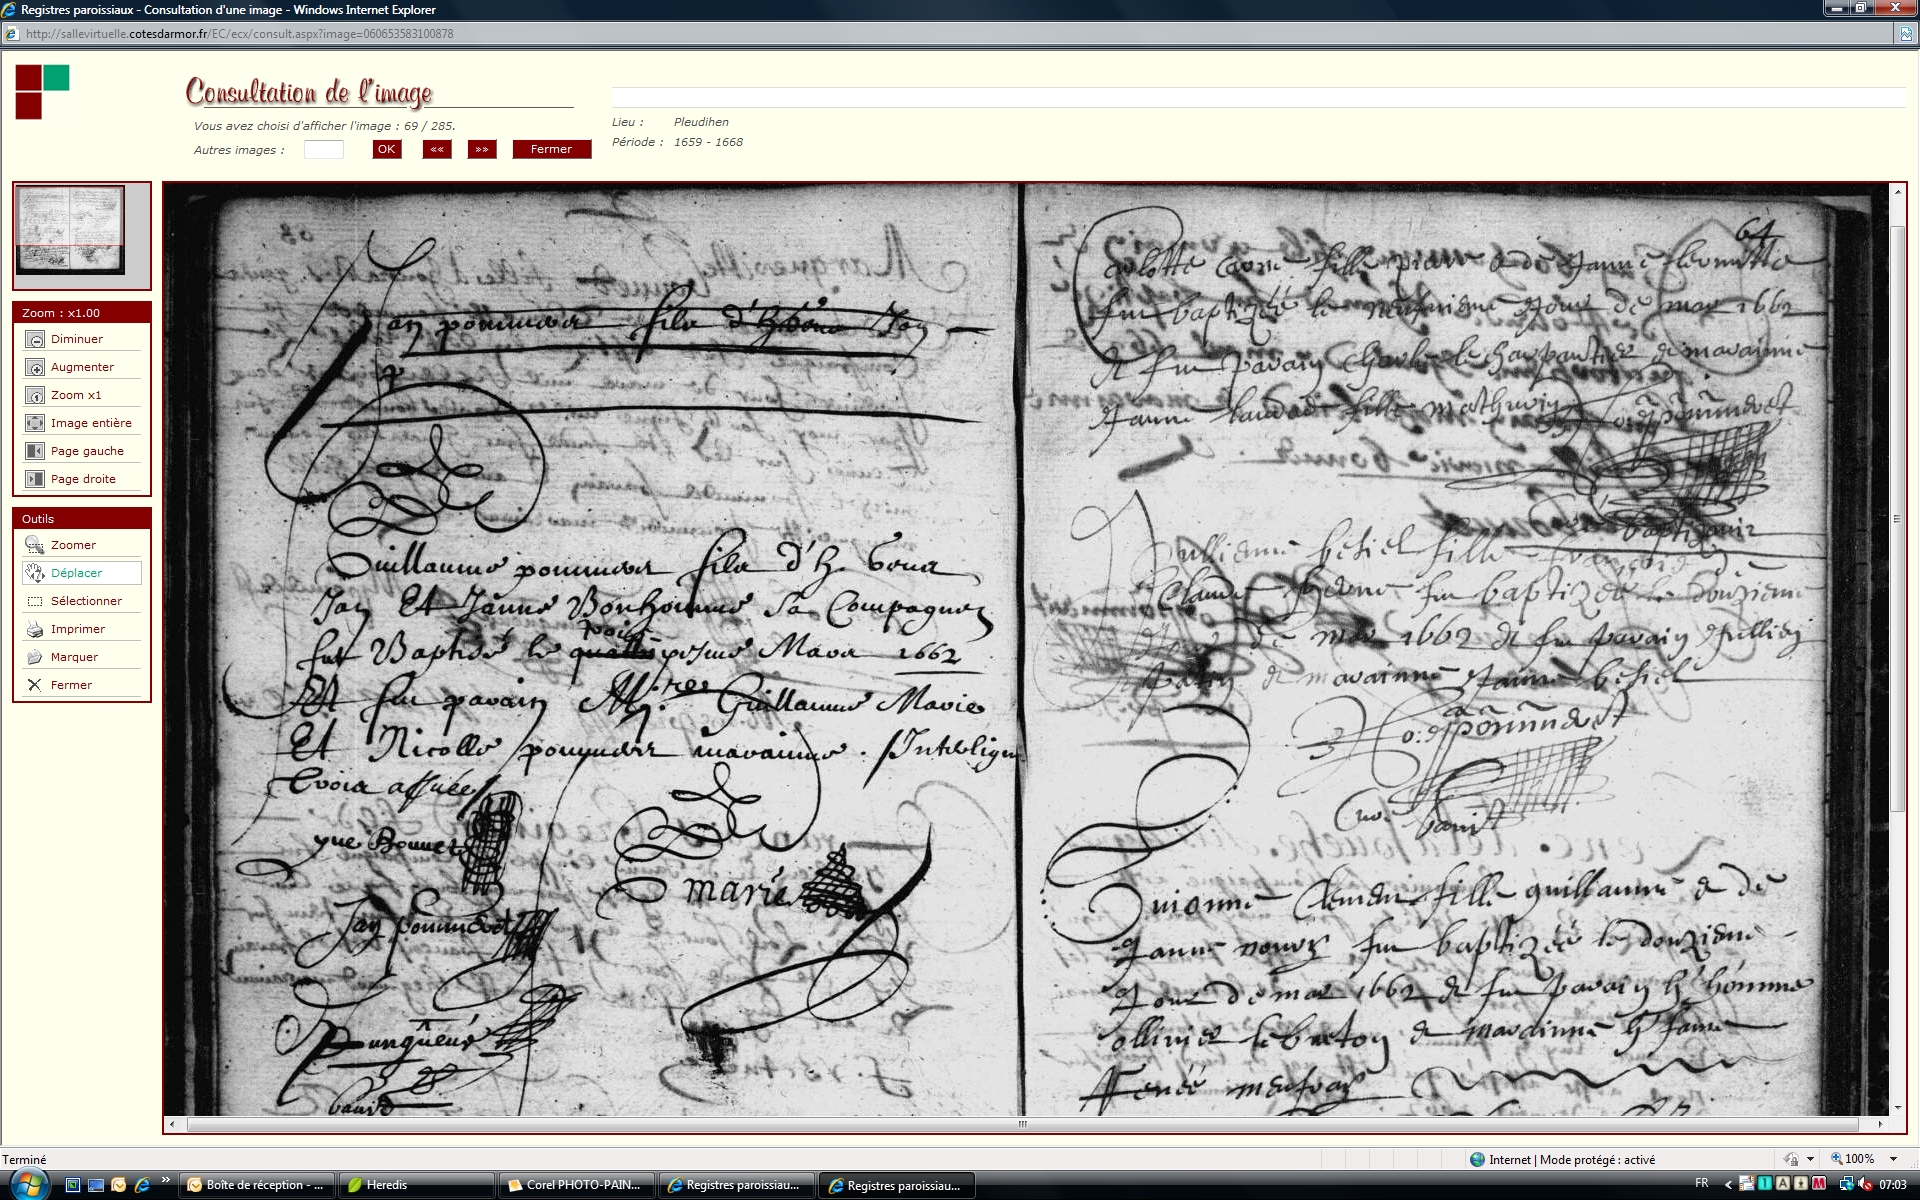Click the page overview thumbnail
The width and height of the screenshot is (1920, 1200).
70,230
